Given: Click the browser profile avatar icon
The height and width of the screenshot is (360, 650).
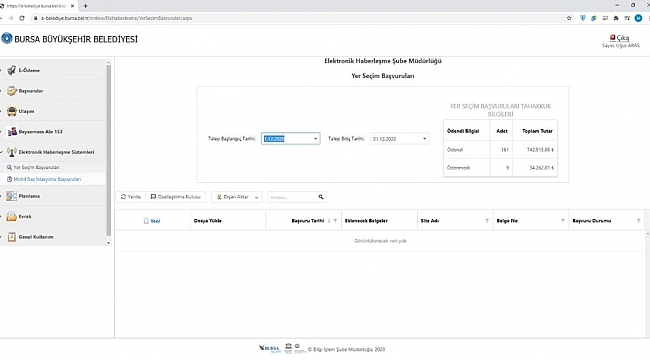Looking at the screenshot, I should [638, 18].
